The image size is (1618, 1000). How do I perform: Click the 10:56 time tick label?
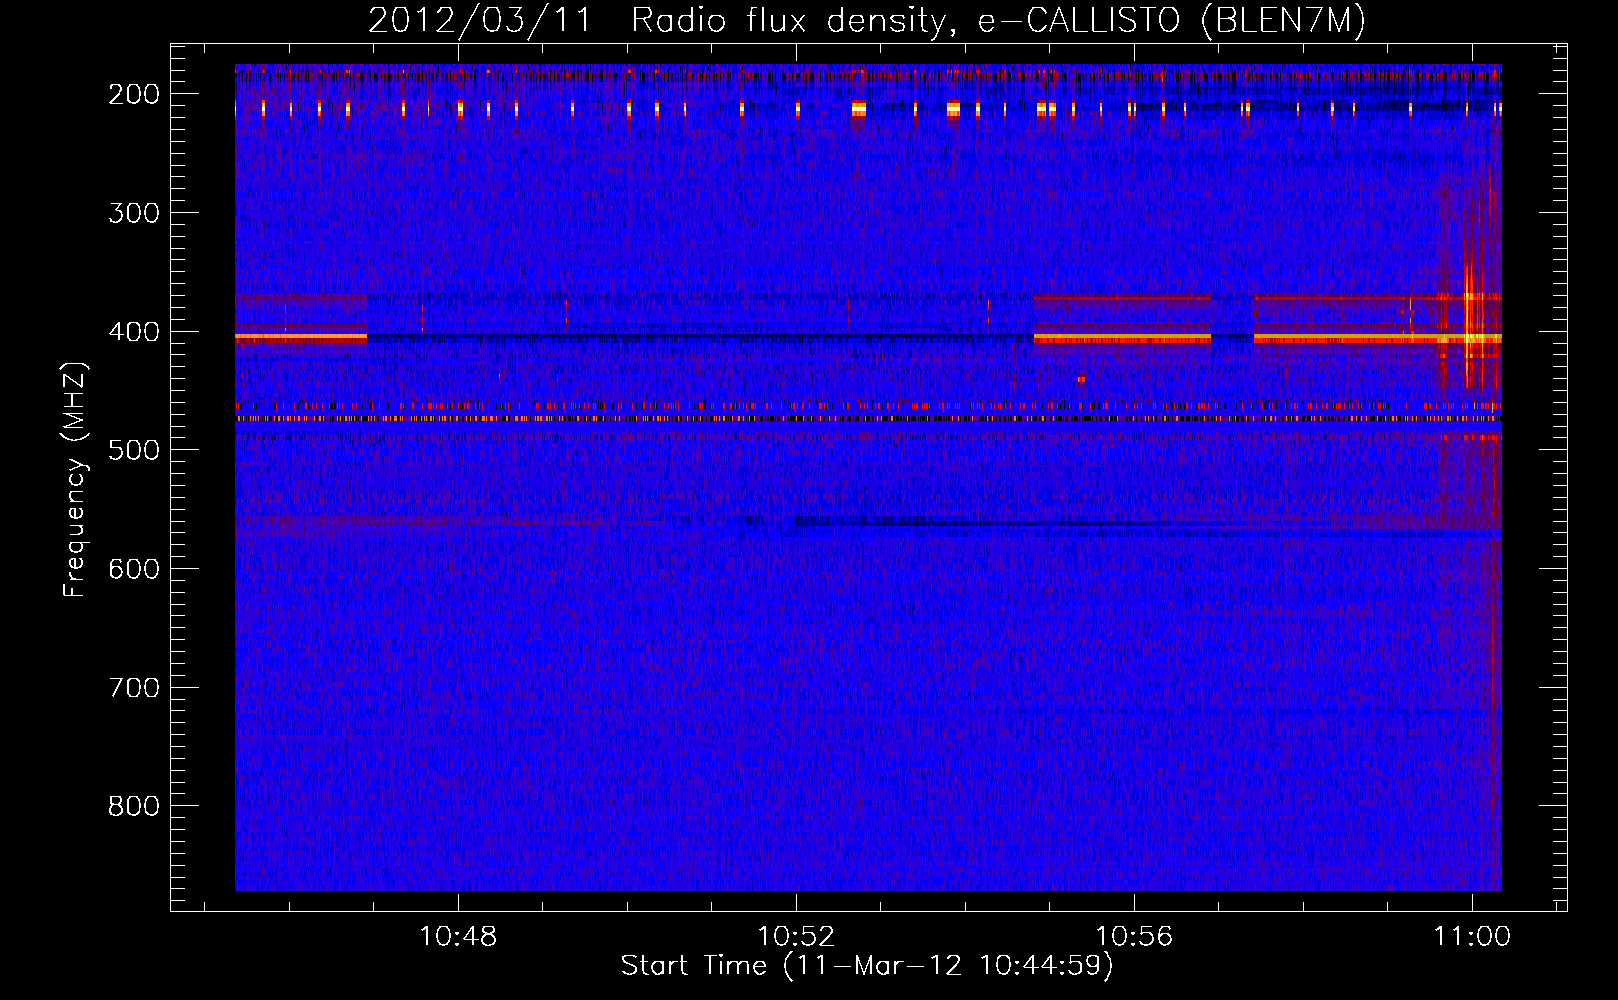1134,937
